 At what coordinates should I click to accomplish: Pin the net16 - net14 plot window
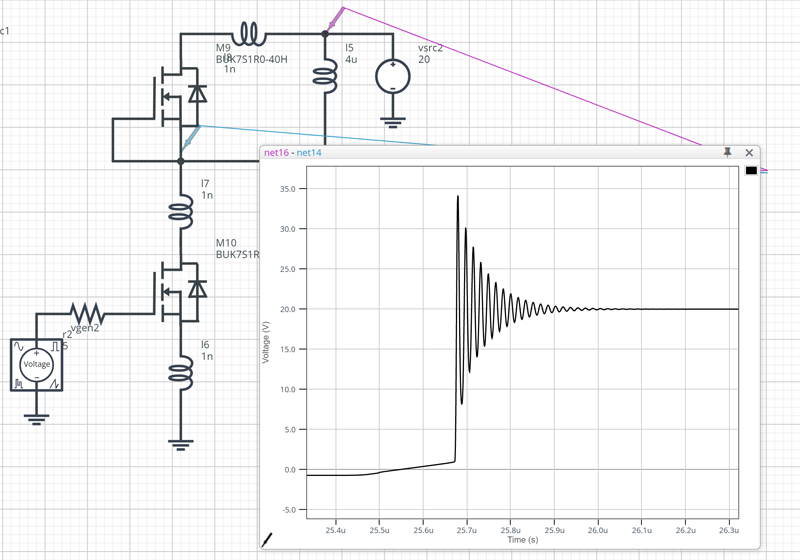pyautogui.click(x=728, y=152)
